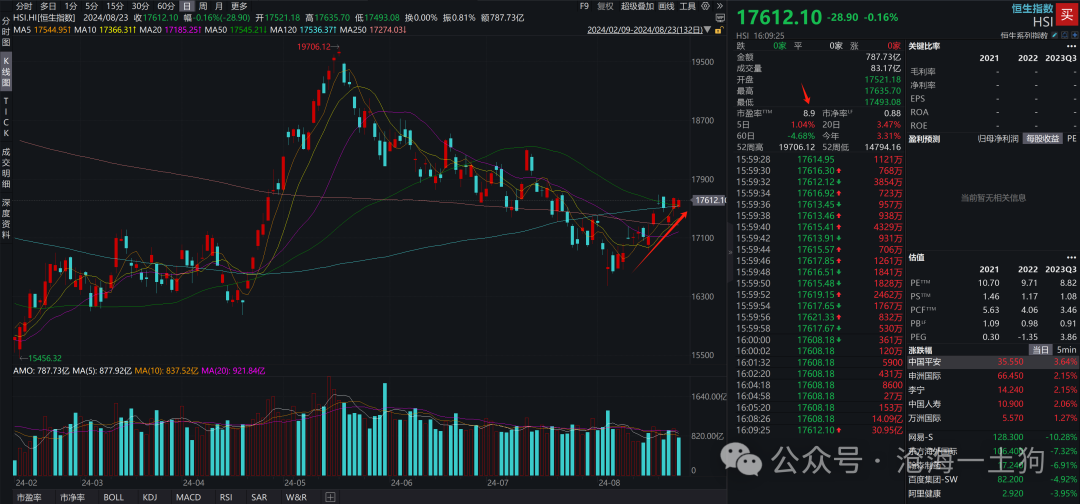
Task: Switch 盈利预测 to 归母净利润
Action: point(997,138)
